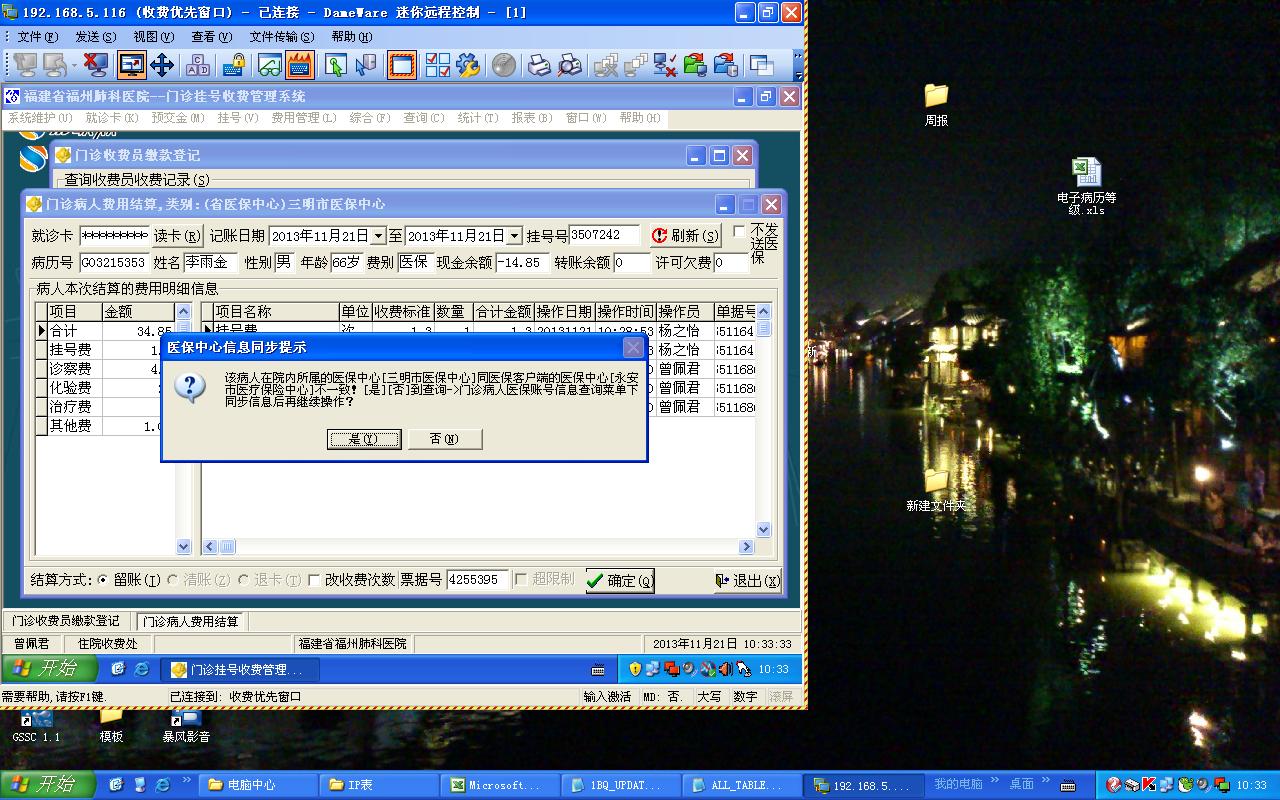This screenshot has height=800, width=1280.
Task: Click the printer toolbar icon
Action: (x=539, y=65)
